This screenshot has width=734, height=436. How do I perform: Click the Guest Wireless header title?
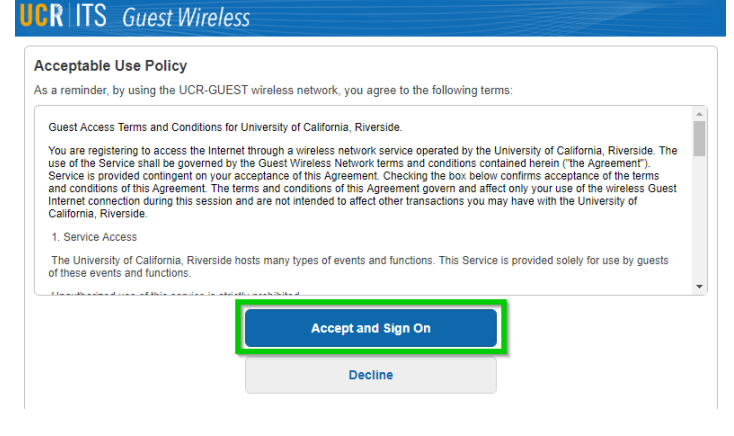tap(186, 18)
